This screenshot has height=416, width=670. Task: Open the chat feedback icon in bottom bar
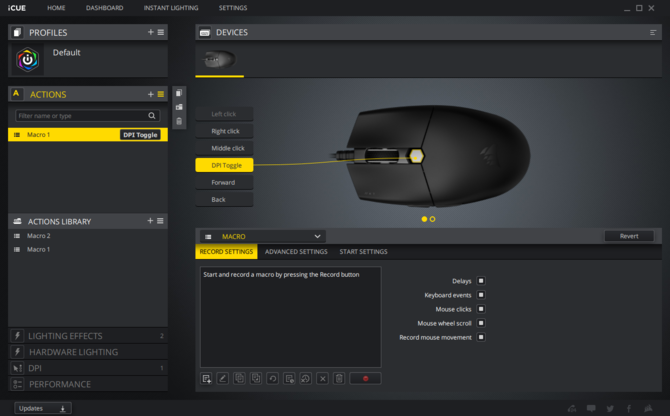pos(591,408)
